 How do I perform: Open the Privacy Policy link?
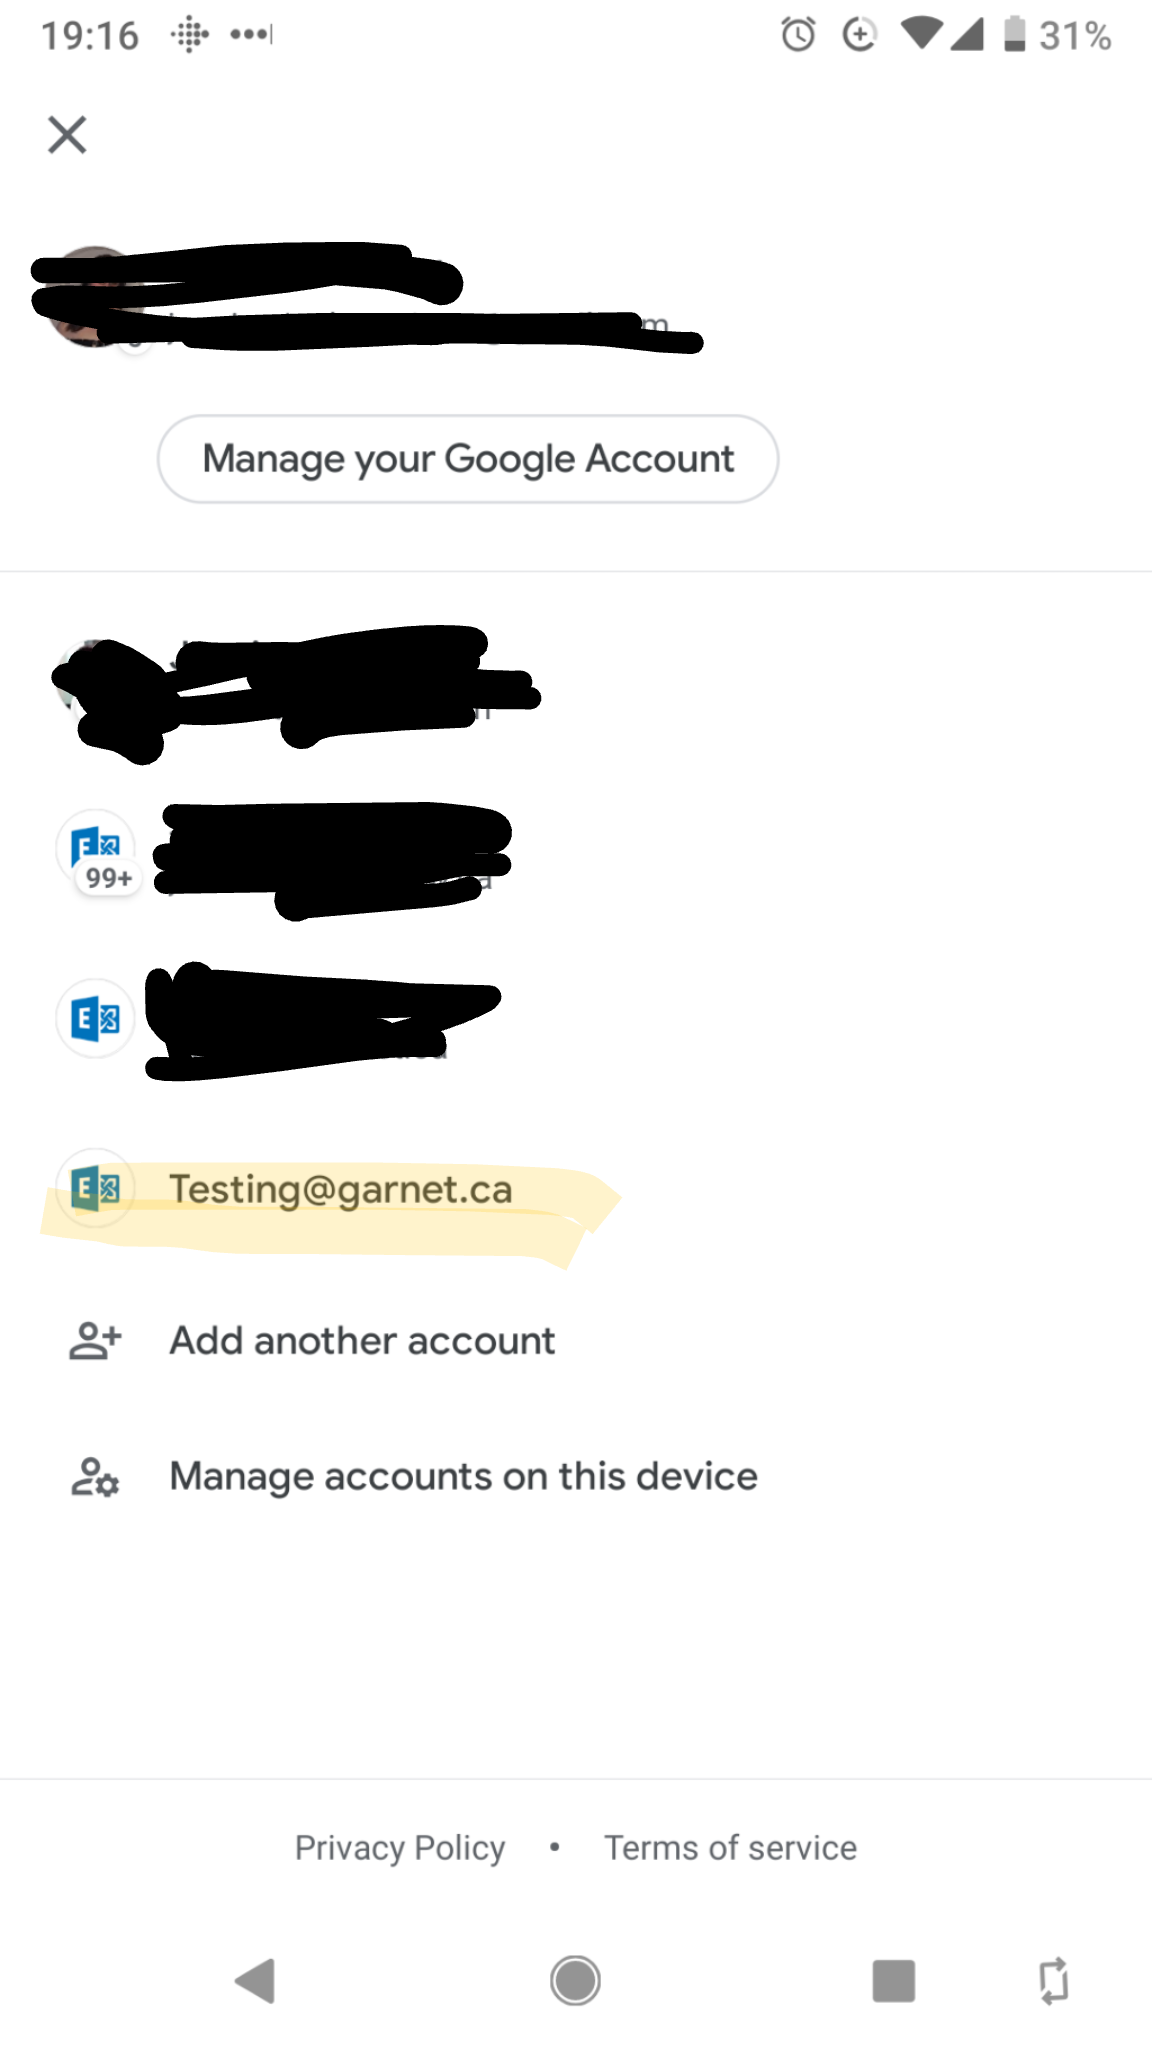[x=399, y=1848]
